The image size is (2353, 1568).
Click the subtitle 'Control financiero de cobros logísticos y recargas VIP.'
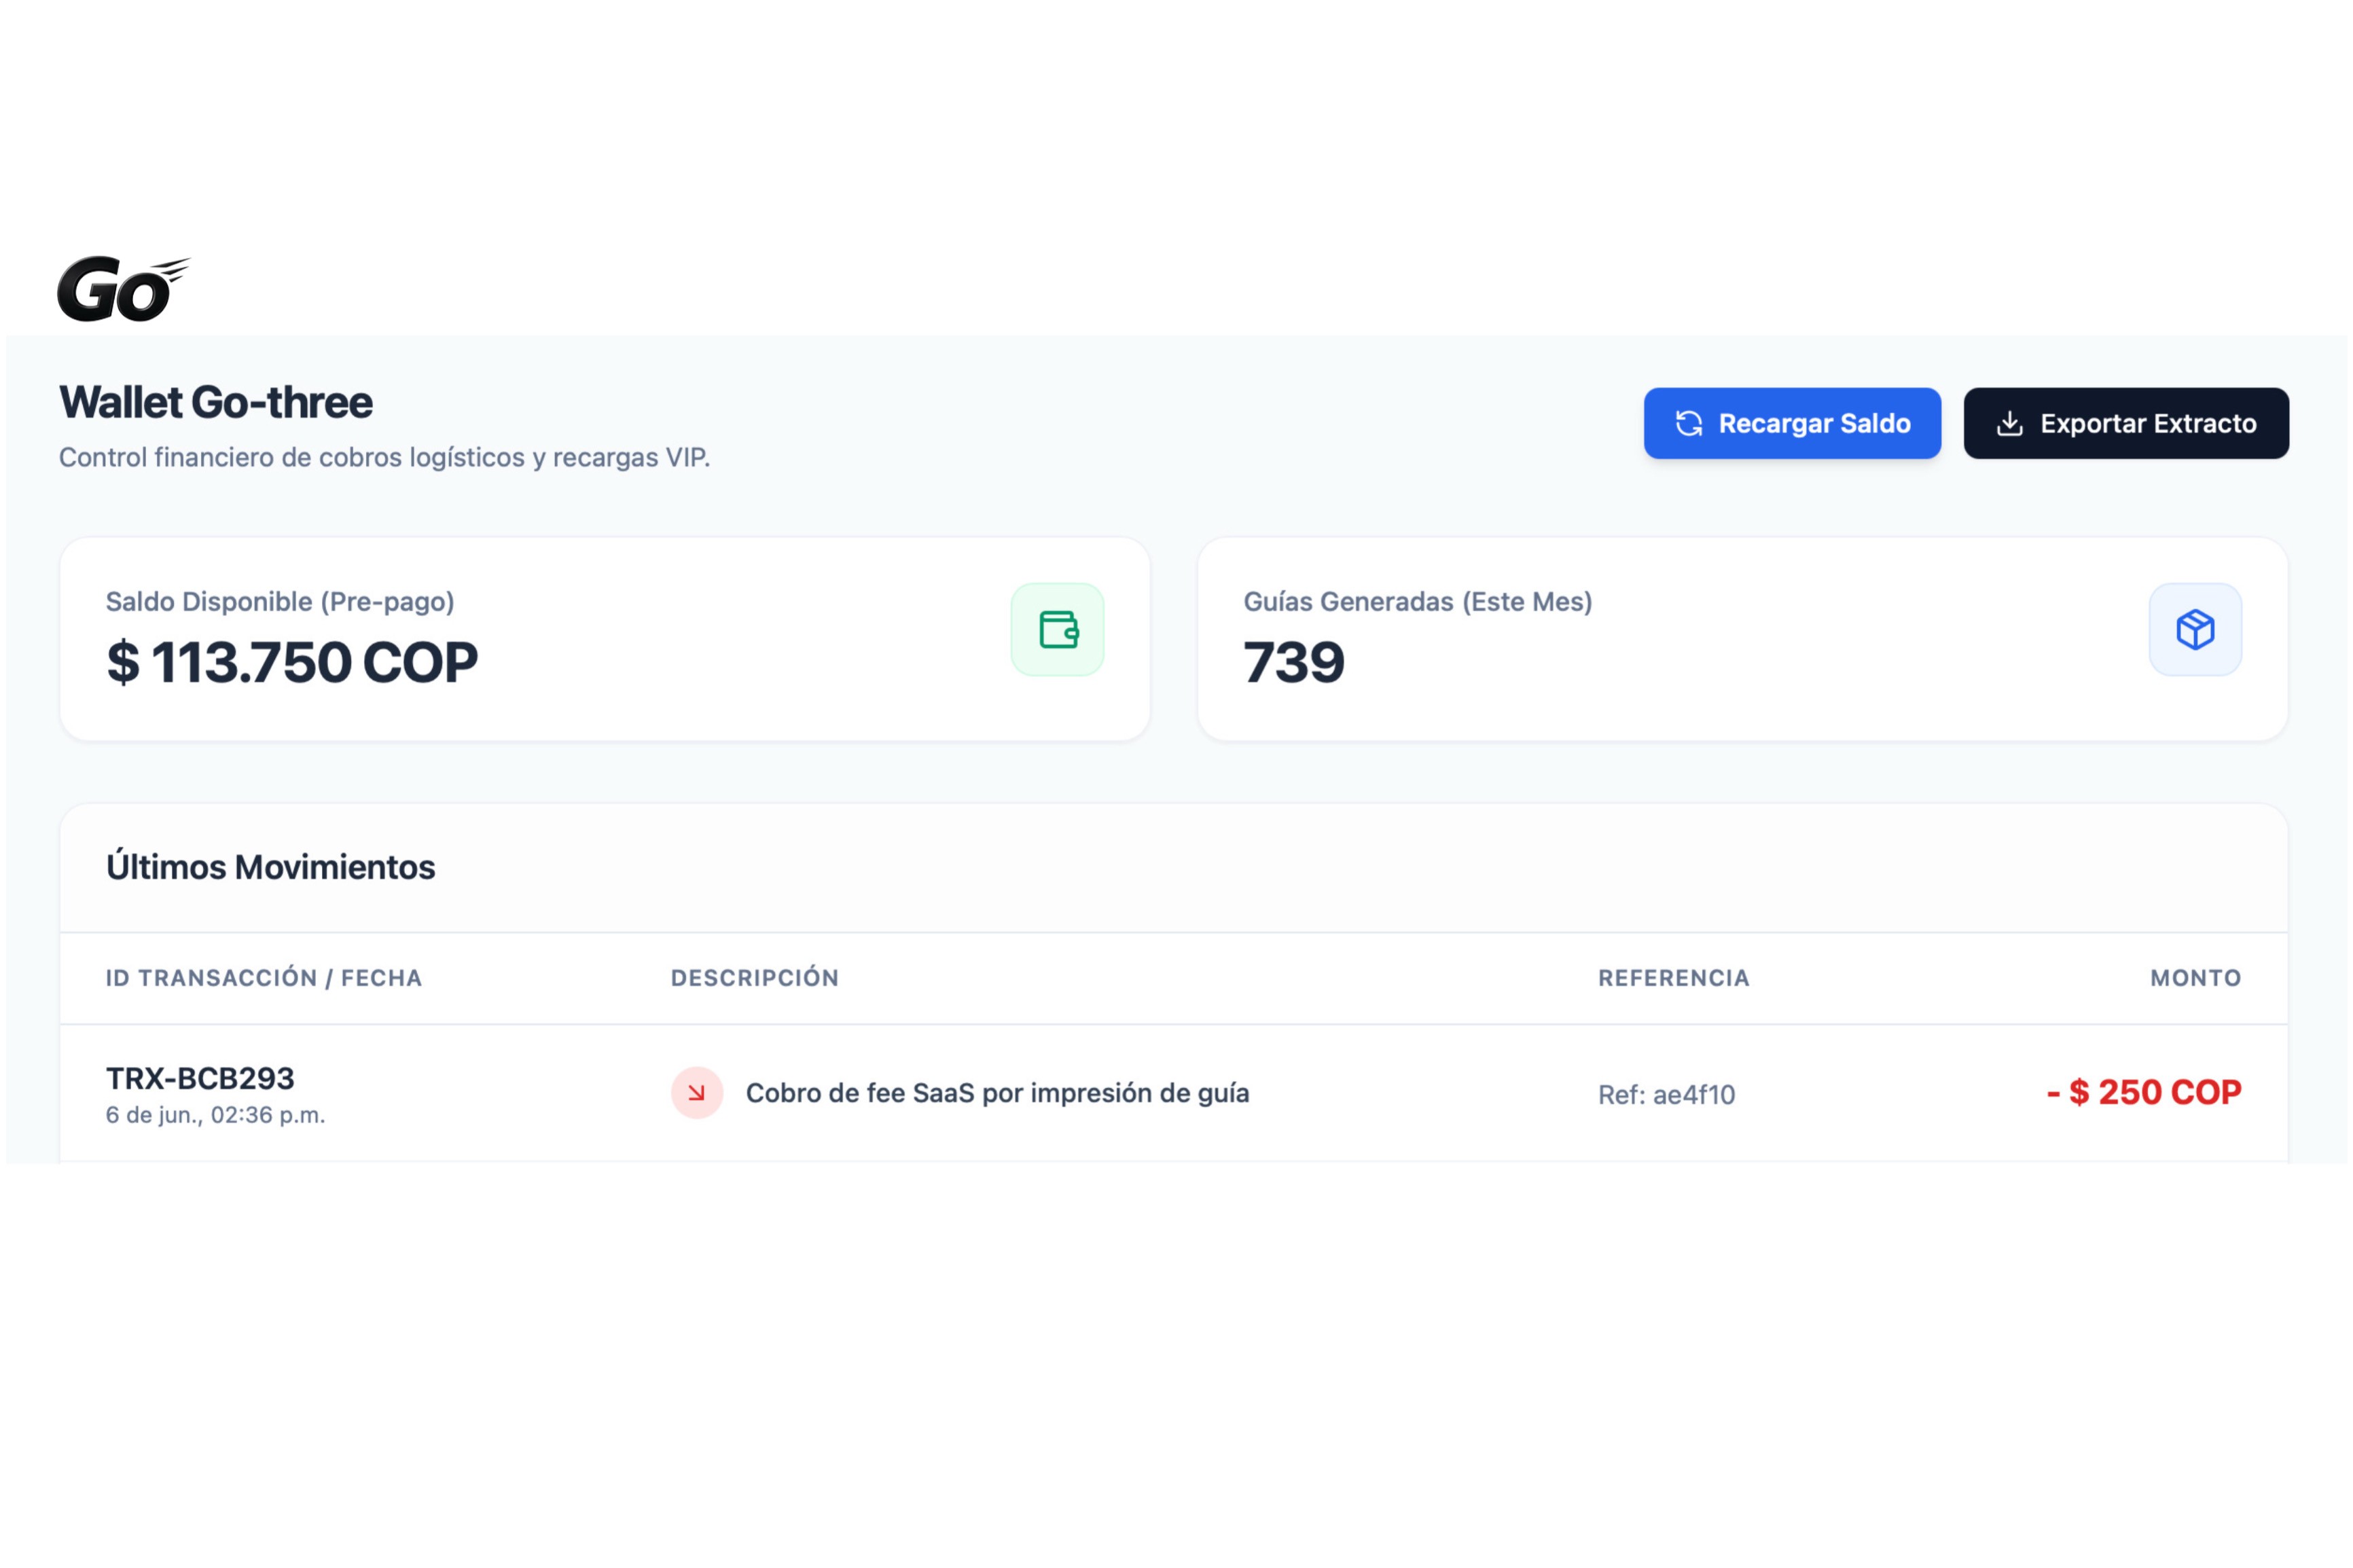384,457
